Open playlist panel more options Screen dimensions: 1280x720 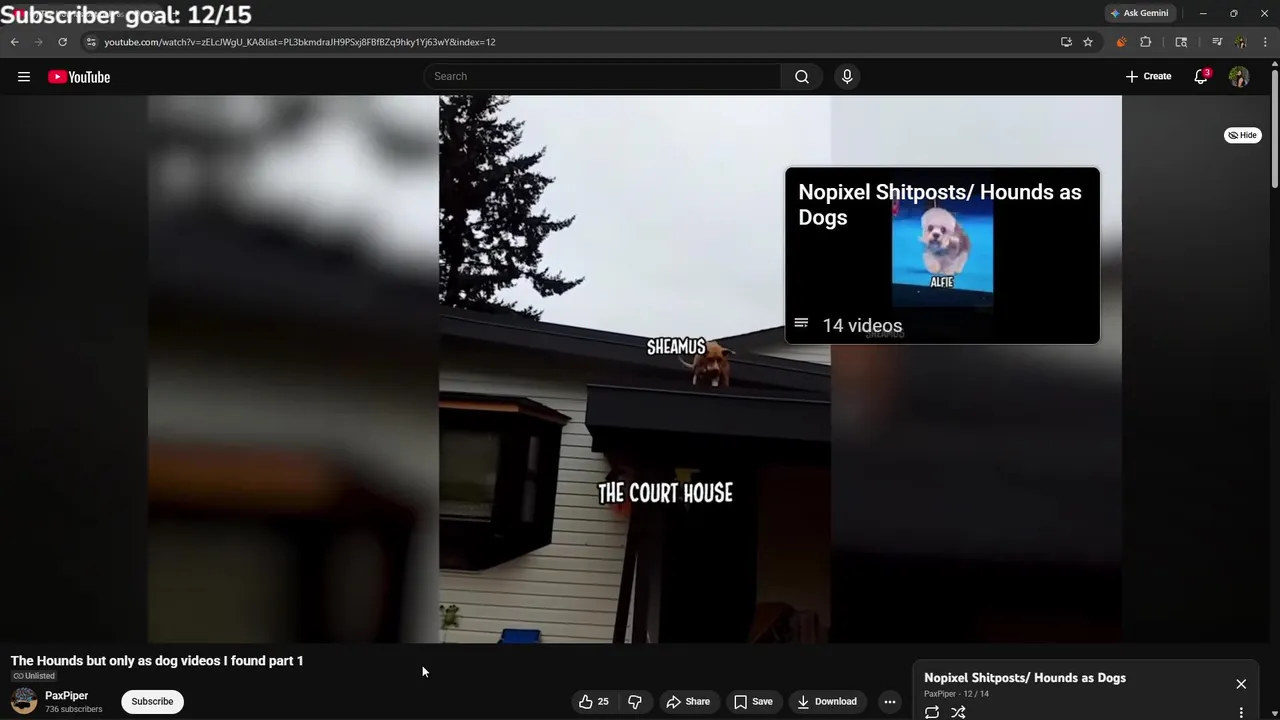point(1241,713)
